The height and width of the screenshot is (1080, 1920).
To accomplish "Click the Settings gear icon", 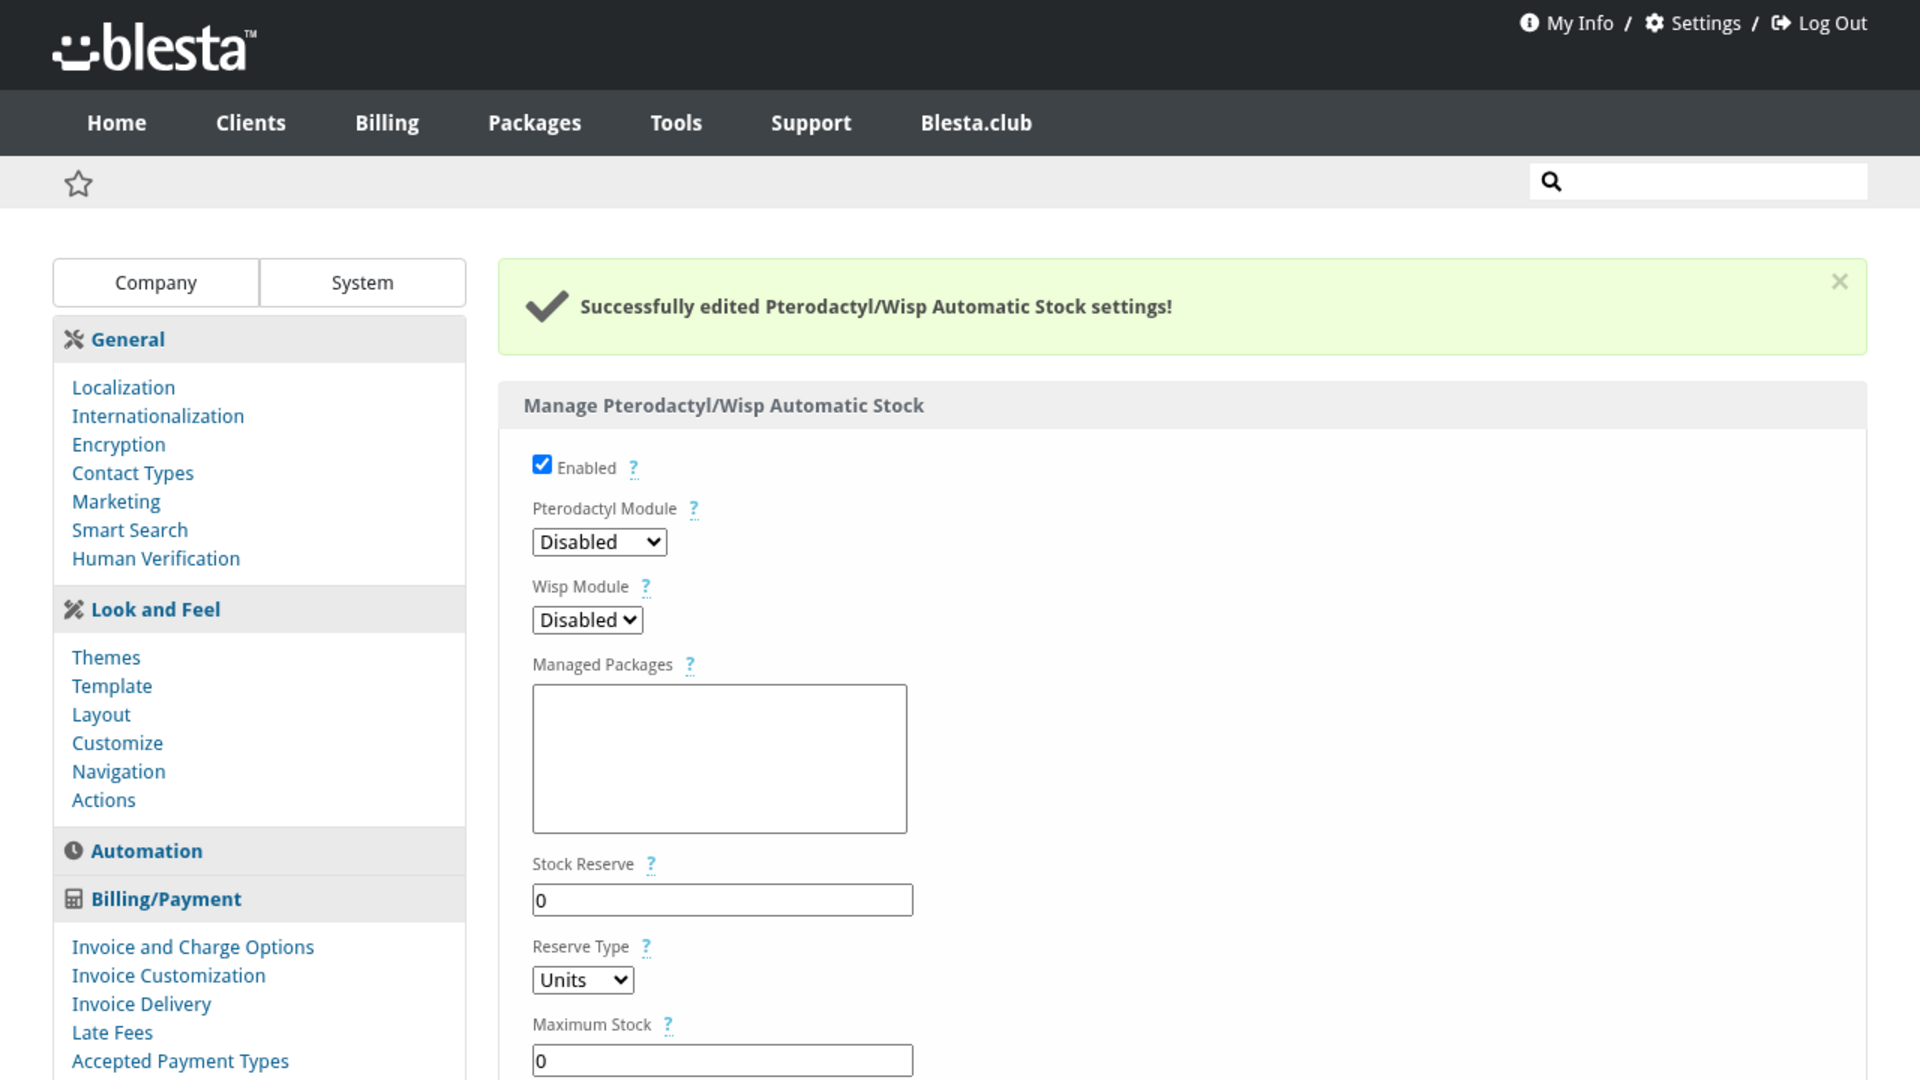I will coord(1655,23).
